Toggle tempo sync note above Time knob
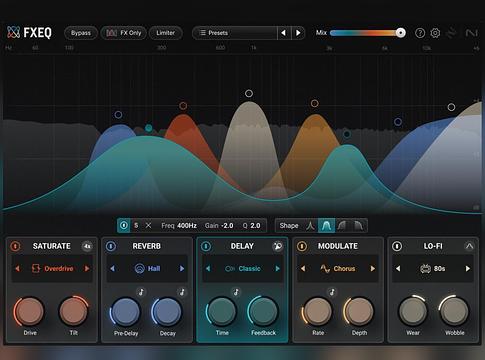 236,292
